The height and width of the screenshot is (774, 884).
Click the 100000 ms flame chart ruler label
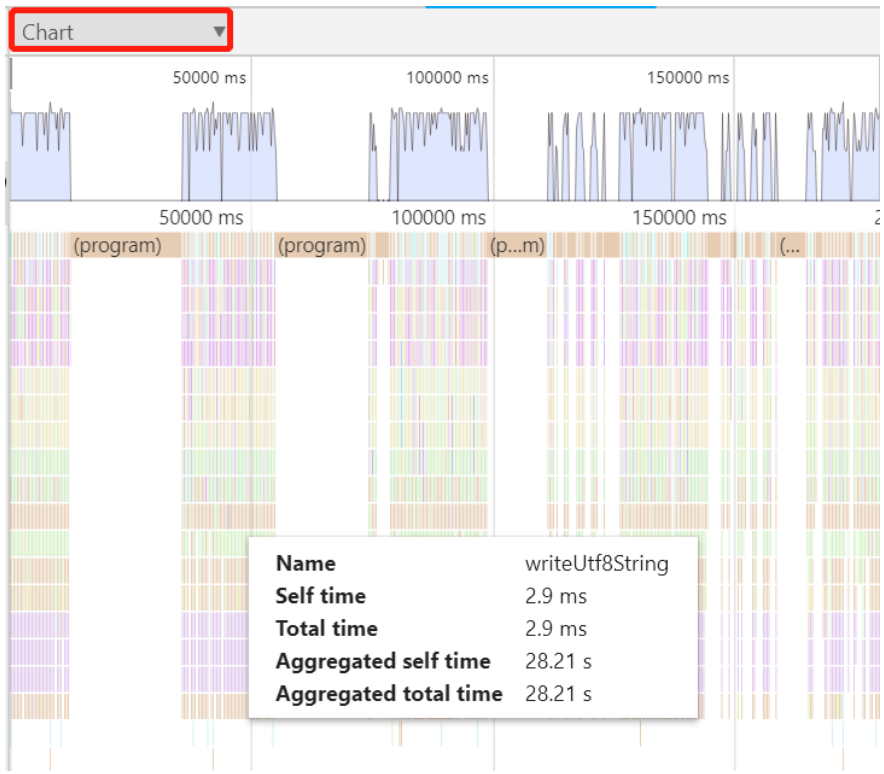pos(439,218)
